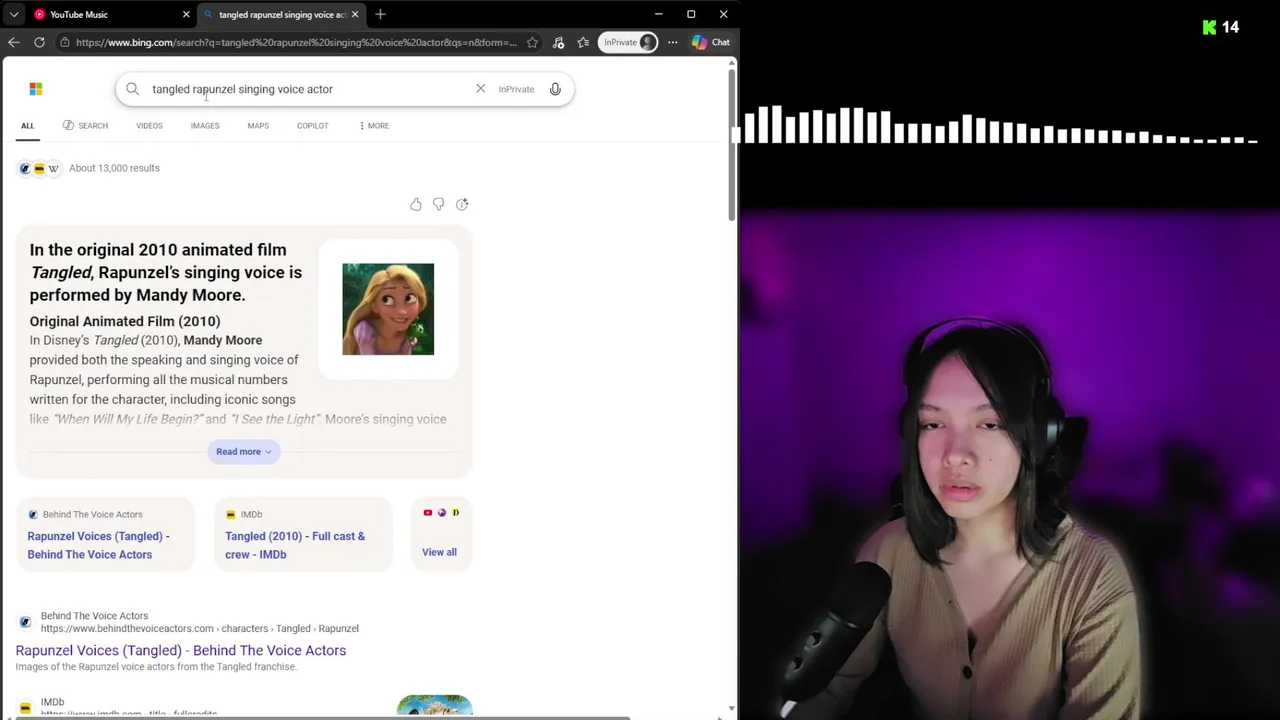Click the InPrivate label in search box
Screen dimensions: 1280x720
click(516, 89)
